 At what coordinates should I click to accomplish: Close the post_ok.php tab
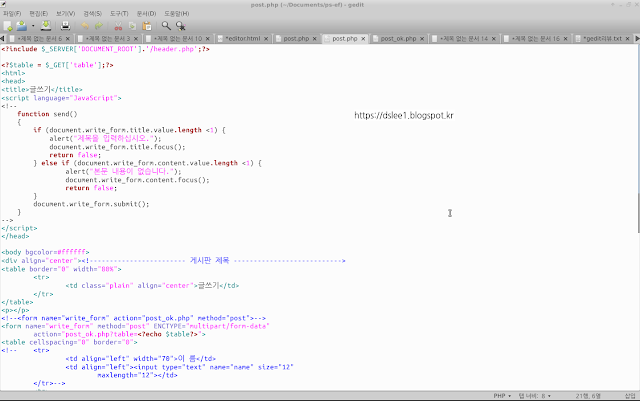[x=422, y=39]
